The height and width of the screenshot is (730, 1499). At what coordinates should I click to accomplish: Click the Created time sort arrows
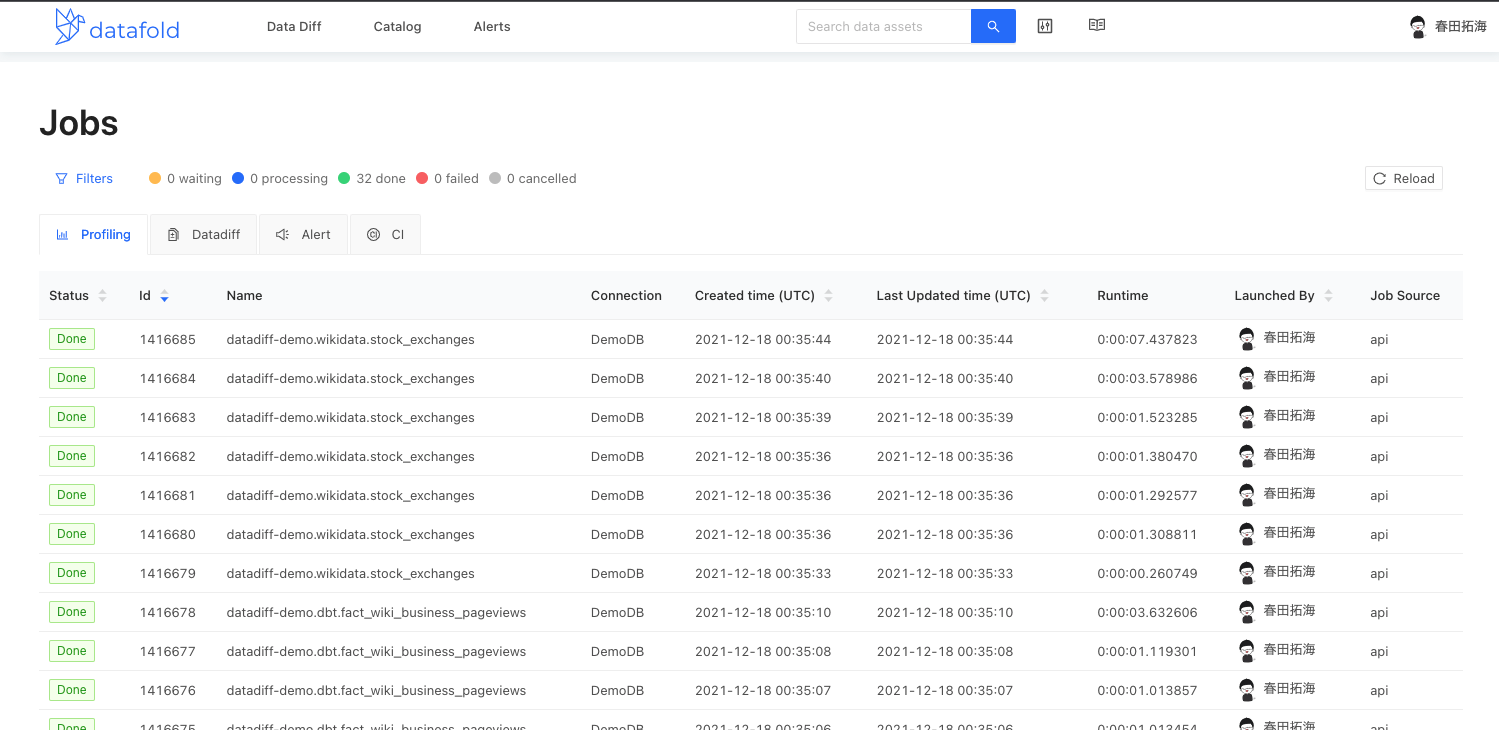829,296
